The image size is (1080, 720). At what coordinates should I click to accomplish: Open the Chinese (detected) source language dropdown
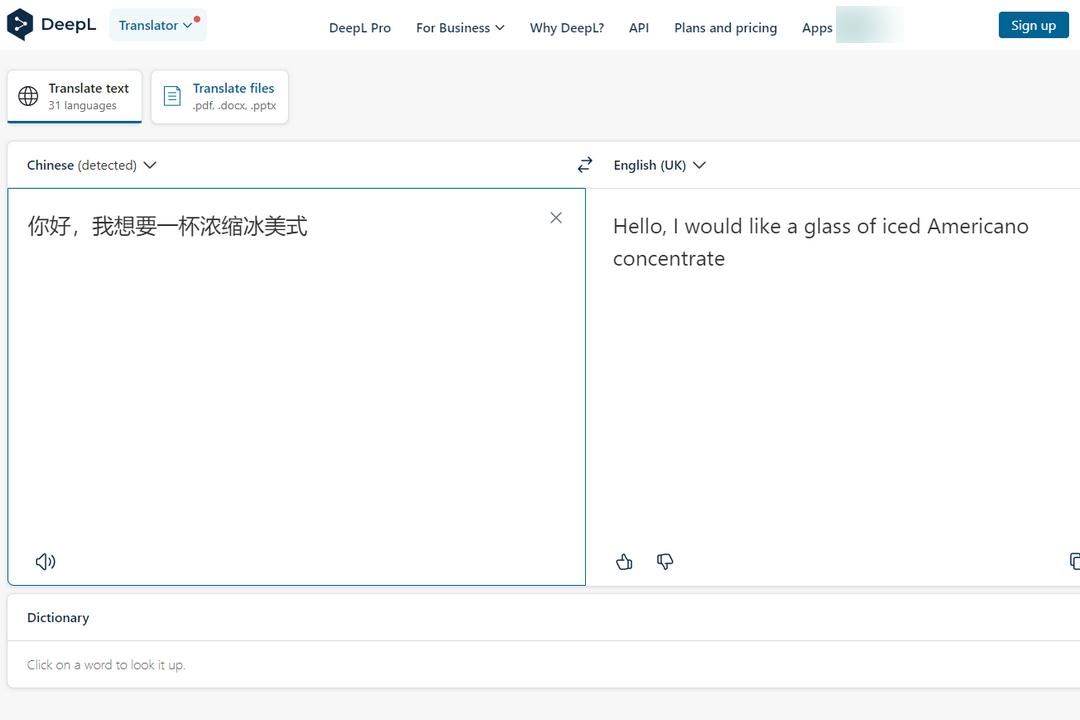(x=92, y=165)
